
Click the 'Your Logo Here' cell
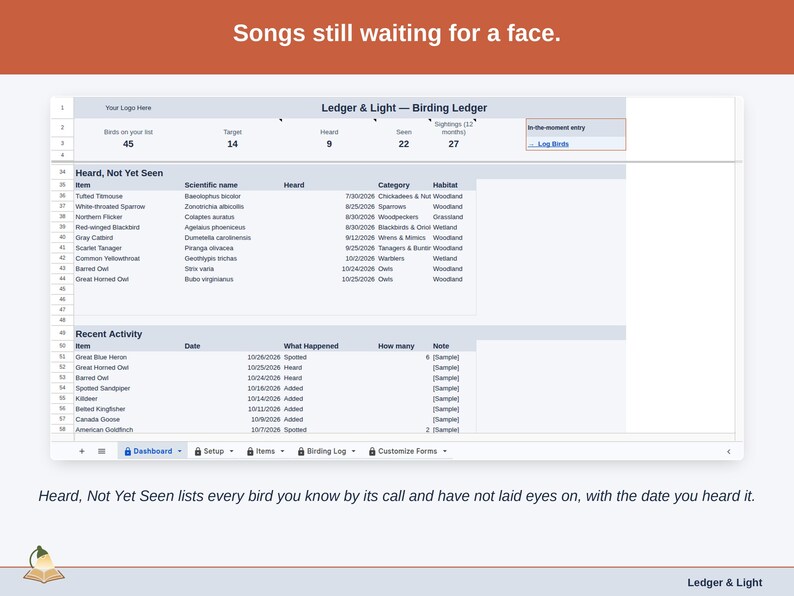tap(128, 108)
